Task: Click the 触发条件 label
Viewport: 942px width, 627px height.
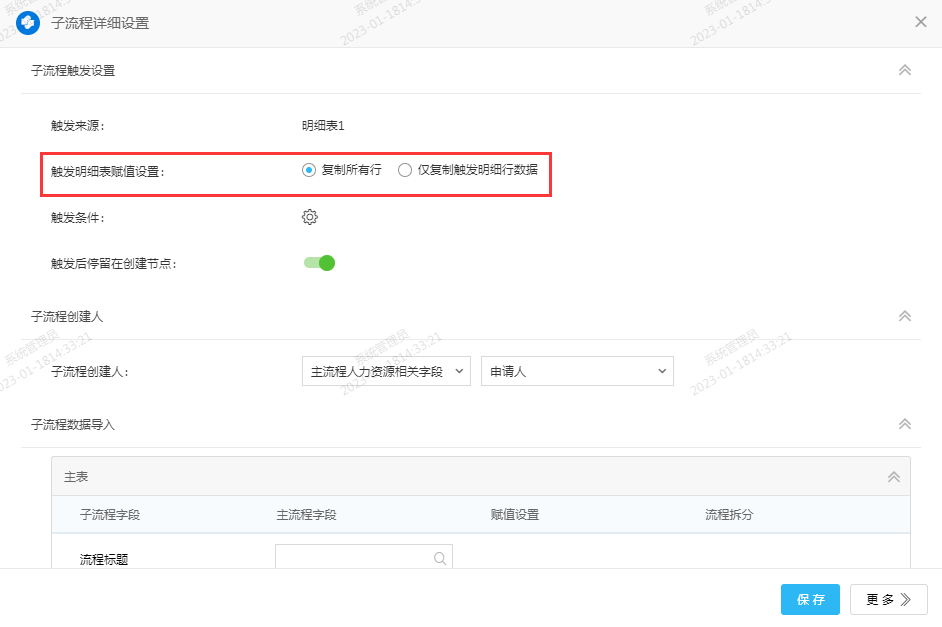Action: [x=77, y=217]
